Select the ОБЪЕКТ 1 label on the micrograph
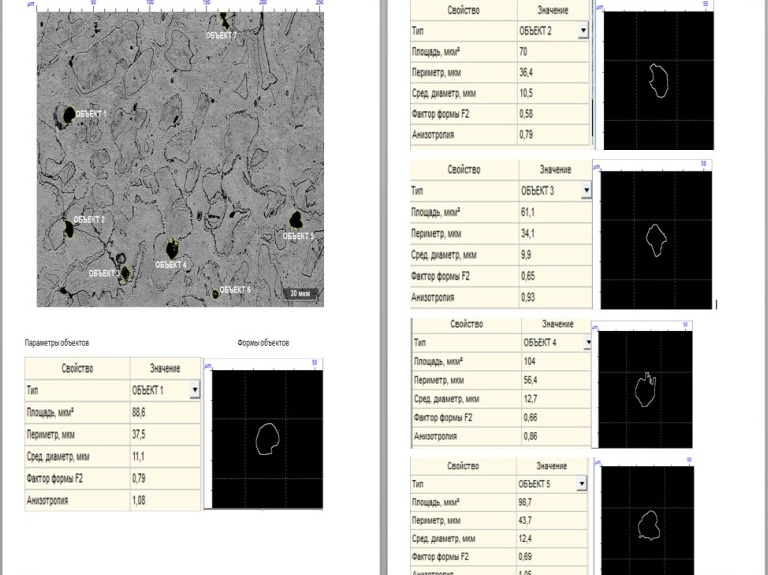 pos(91,114)
